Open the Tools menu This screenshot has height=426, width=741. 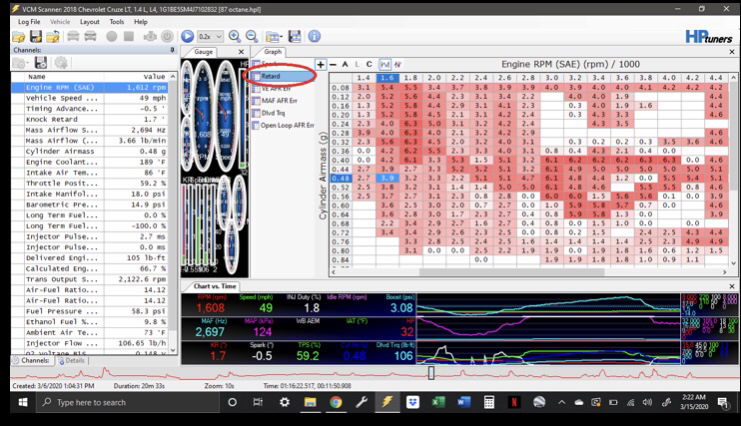coord(117,22)
